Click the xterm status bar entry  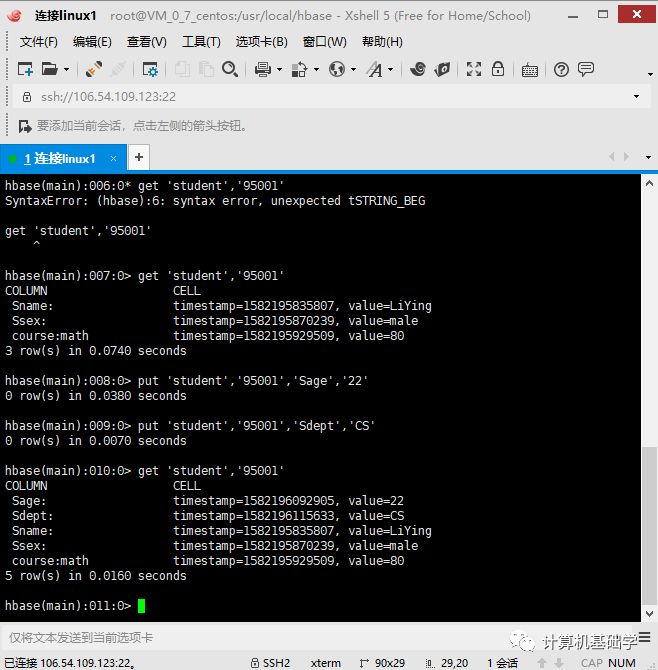click(x=326, y=663)
